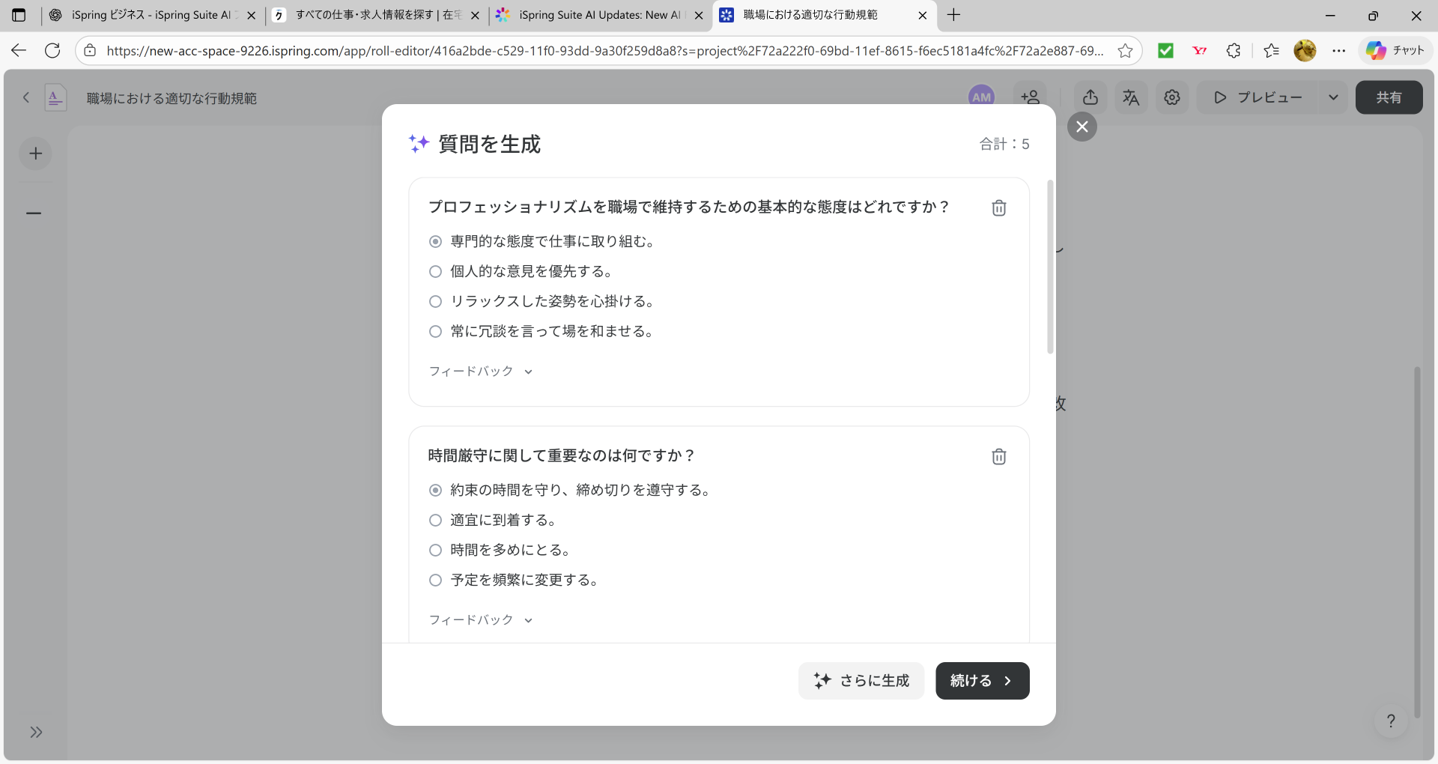The width and height of the screenshot is (1438, 764).
Task: Open the course settings gear icon
Action: [1171, 97]
